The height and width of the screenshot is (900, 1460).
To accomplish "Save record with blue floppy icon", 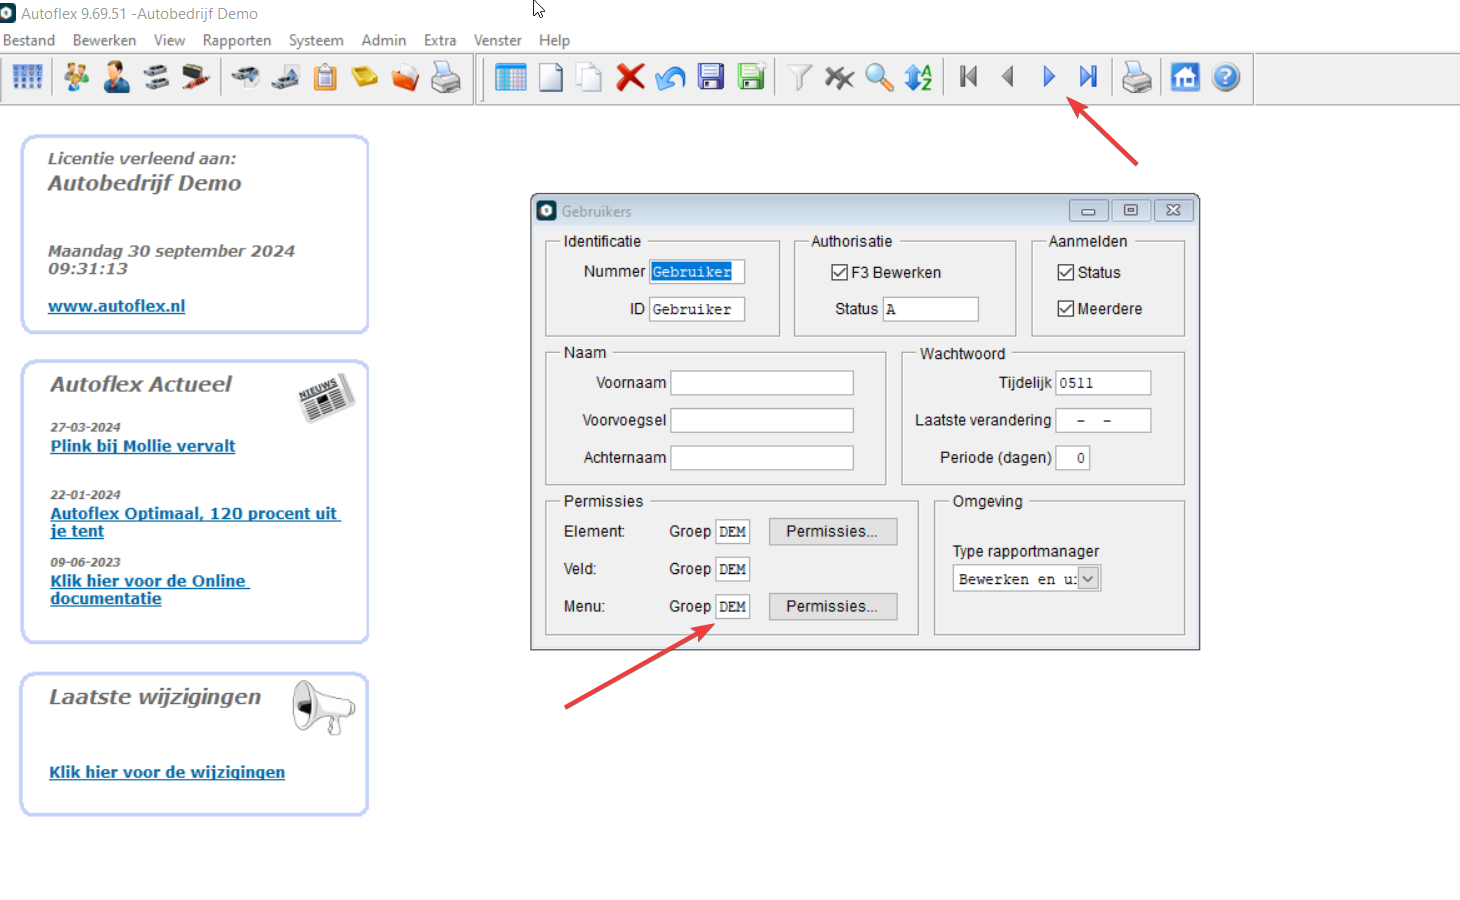I will [x=711, y=77].
